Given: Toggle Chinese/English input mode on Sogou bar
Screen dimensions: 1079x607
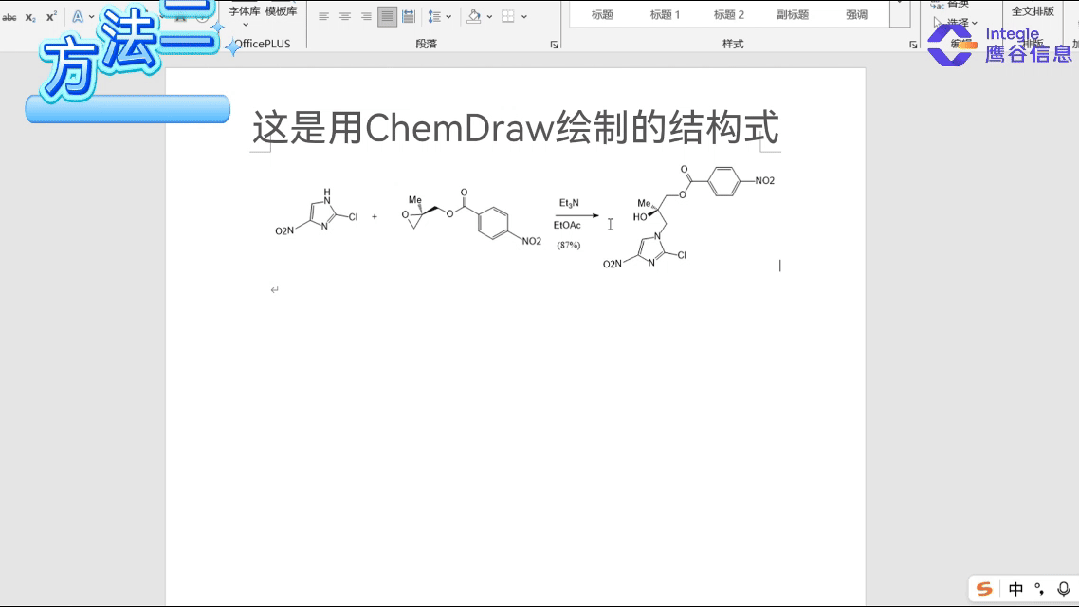Looking at the screenshot, I should (x=1015, y=589).
